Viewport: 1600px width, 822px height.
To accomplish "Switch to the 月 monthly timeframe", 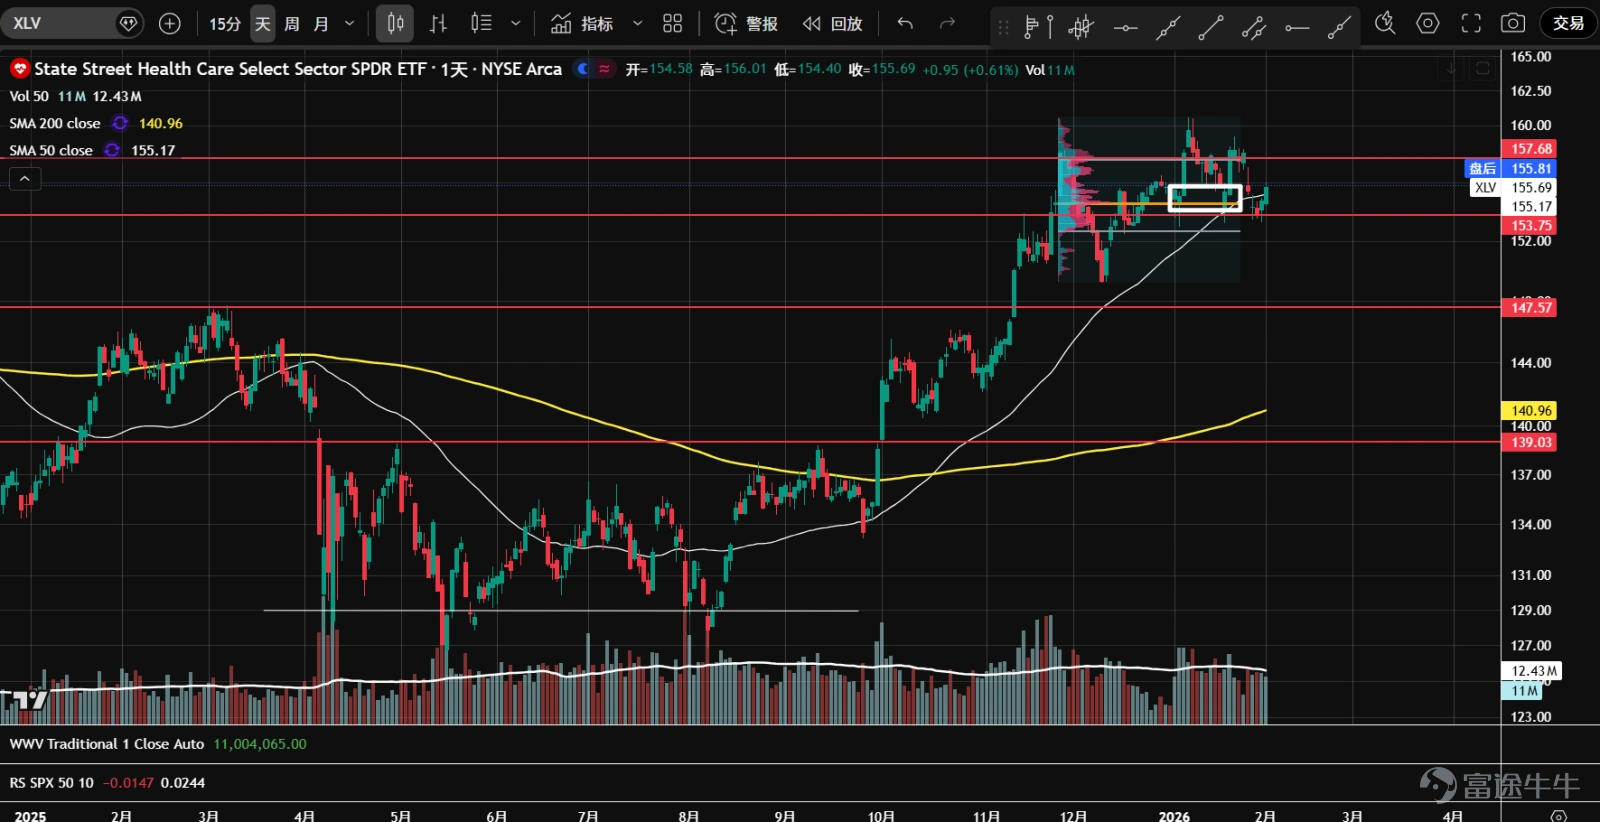I will [x=321, y=23].
